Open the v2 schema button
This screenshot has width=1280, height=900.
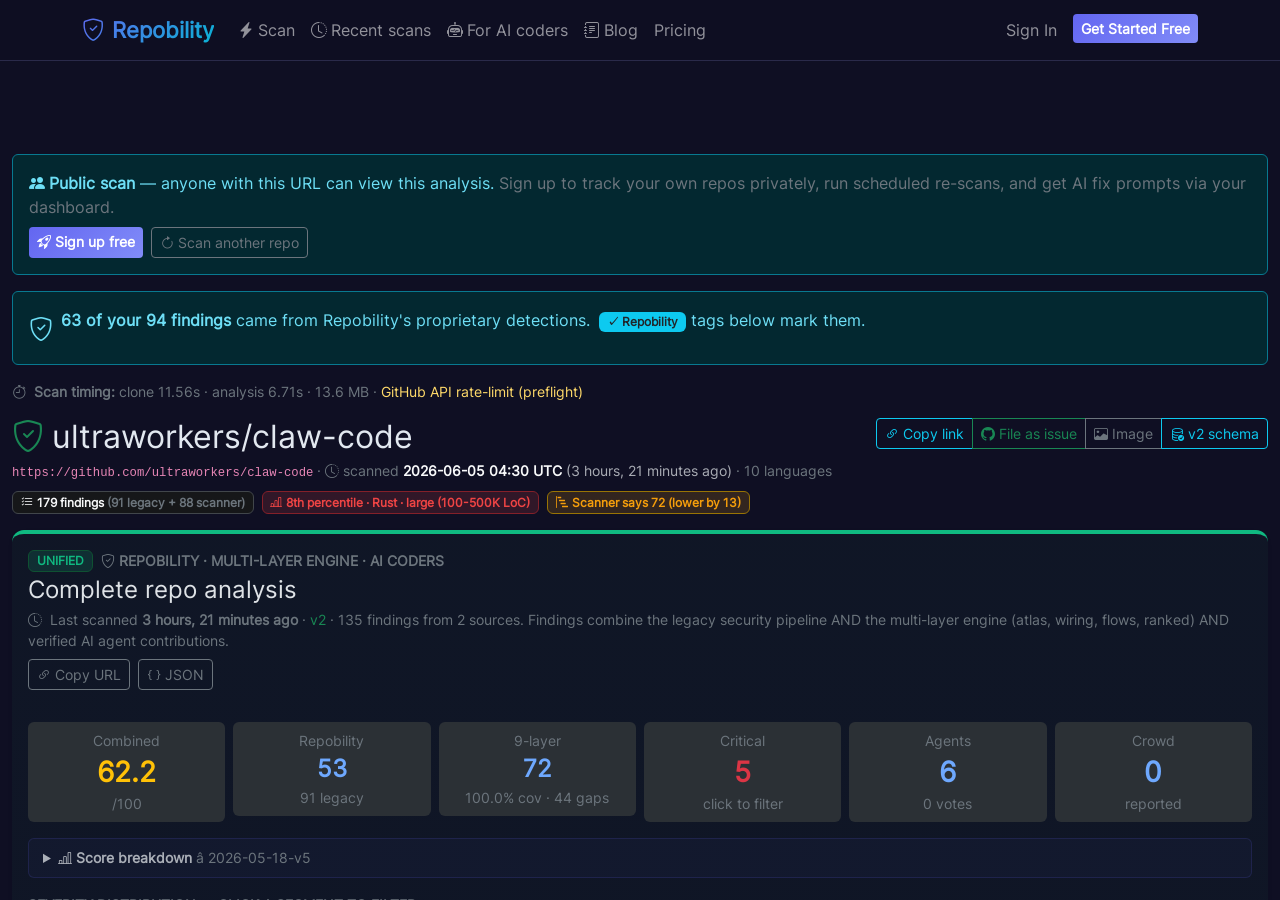[1214, 433]
